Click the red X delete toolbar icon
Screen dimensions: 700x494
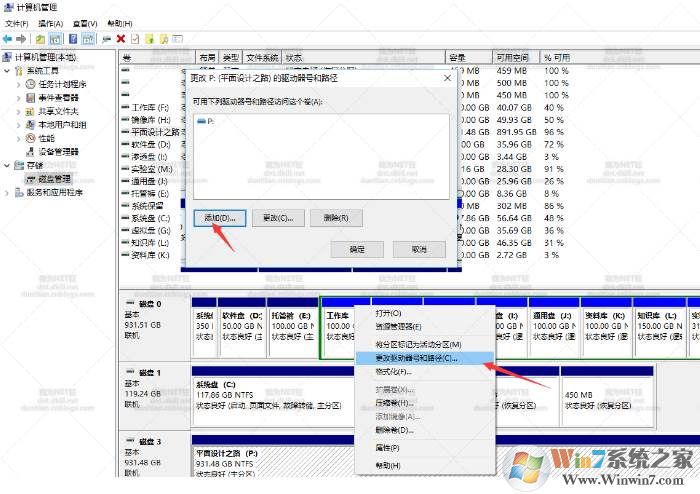point(120,38)
